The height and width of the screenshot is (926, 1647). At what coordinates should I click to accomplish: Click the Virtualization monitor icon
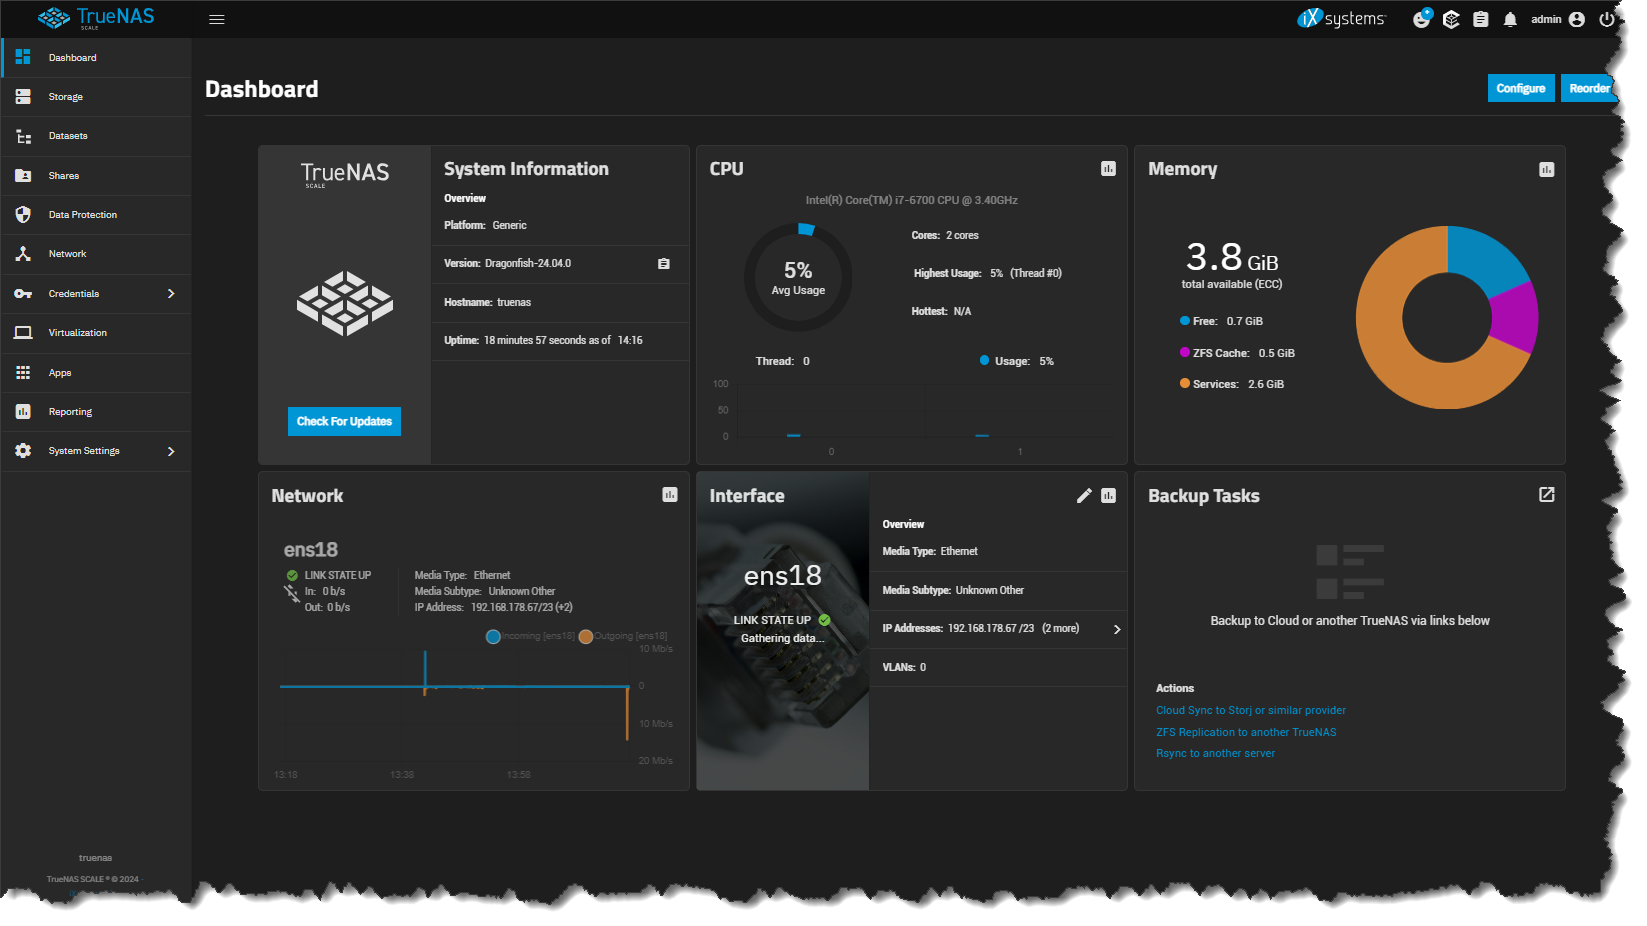point(23,333)
